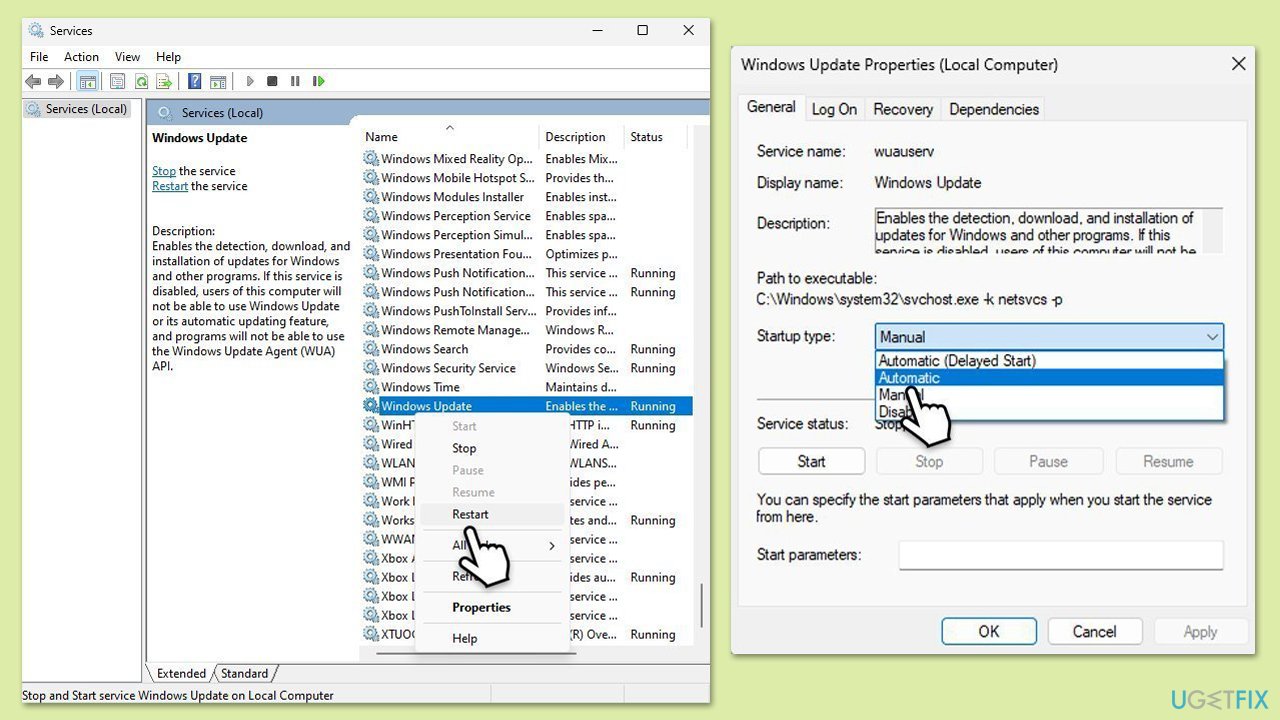Select the Services (Local) tree node
Screen dimensions: 1280x720
[x=78, y=109]
